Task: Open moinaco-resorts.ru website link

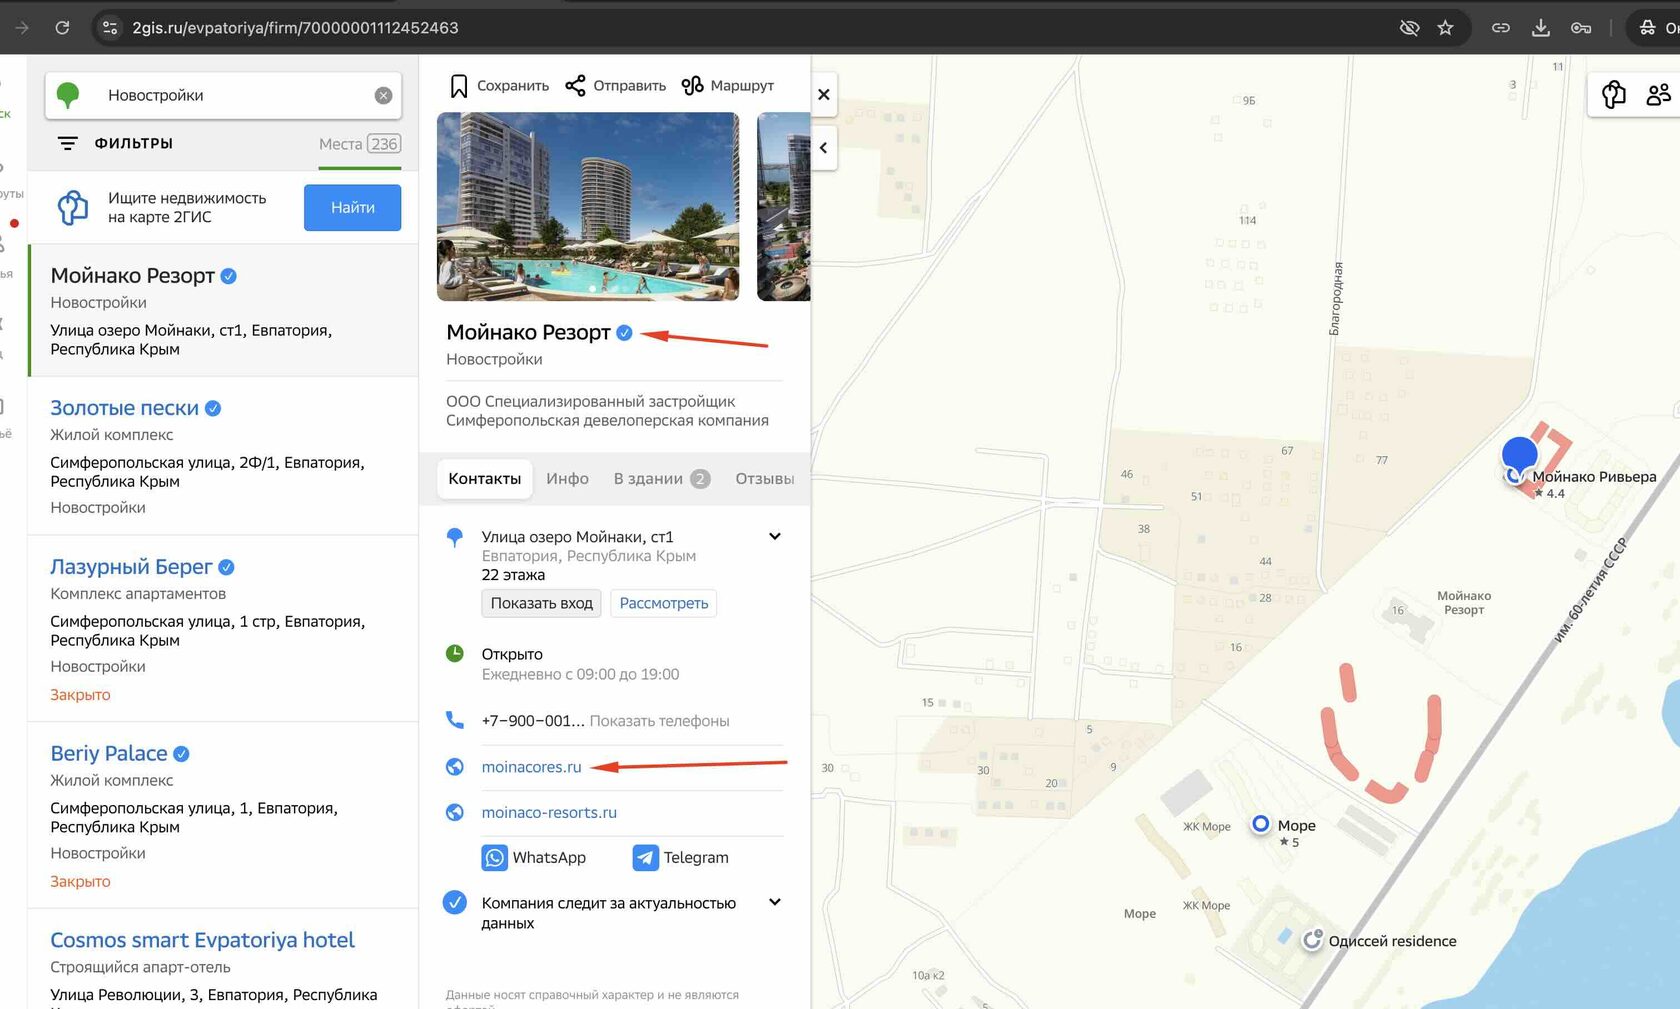Action: pyautogui.click(x=549, y=813)
